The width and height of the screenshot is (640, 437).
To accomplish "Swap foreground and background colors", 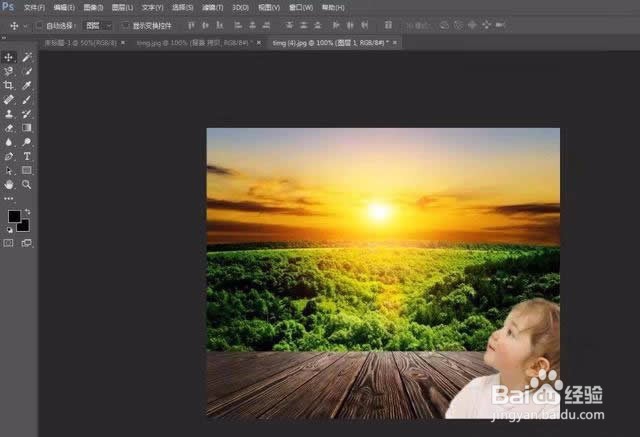I will (28, 211).
